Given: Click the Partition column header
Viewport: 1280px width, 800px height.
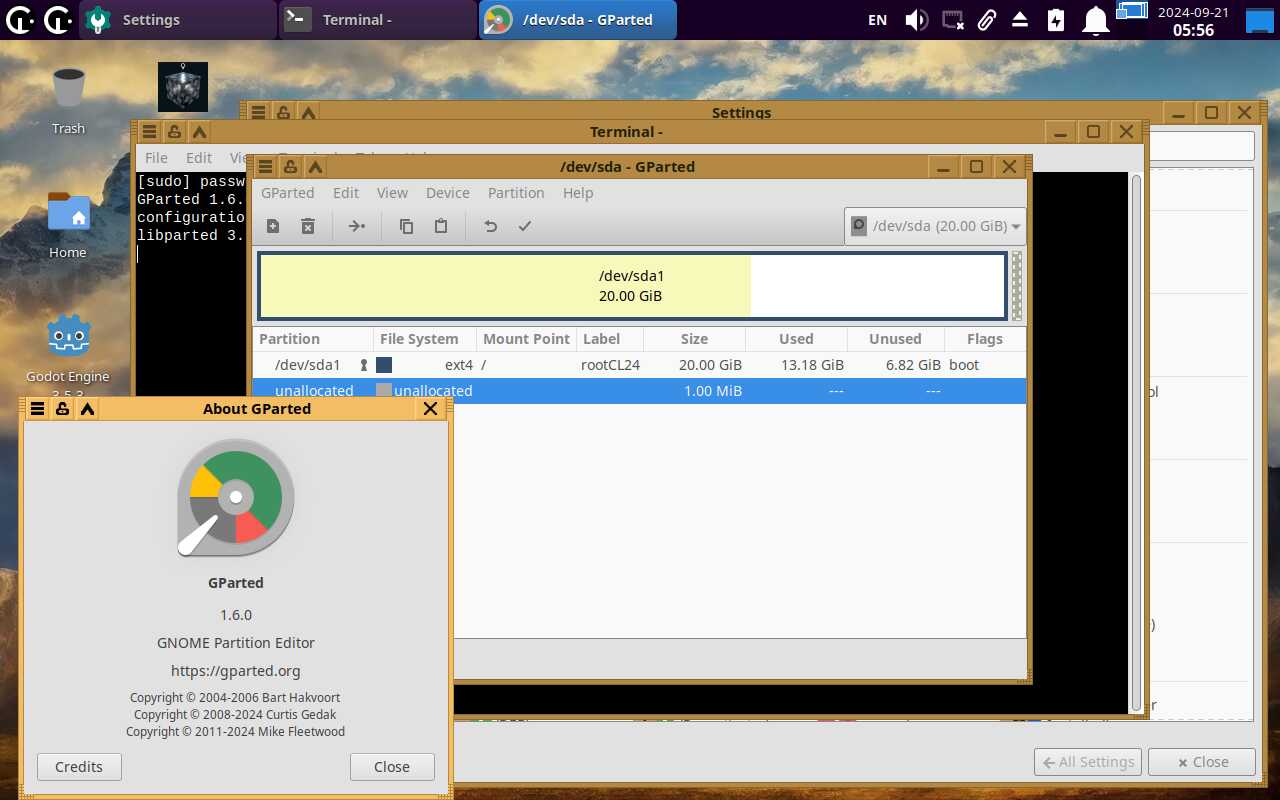Looking at the screenshot, I should click(313, 339).
